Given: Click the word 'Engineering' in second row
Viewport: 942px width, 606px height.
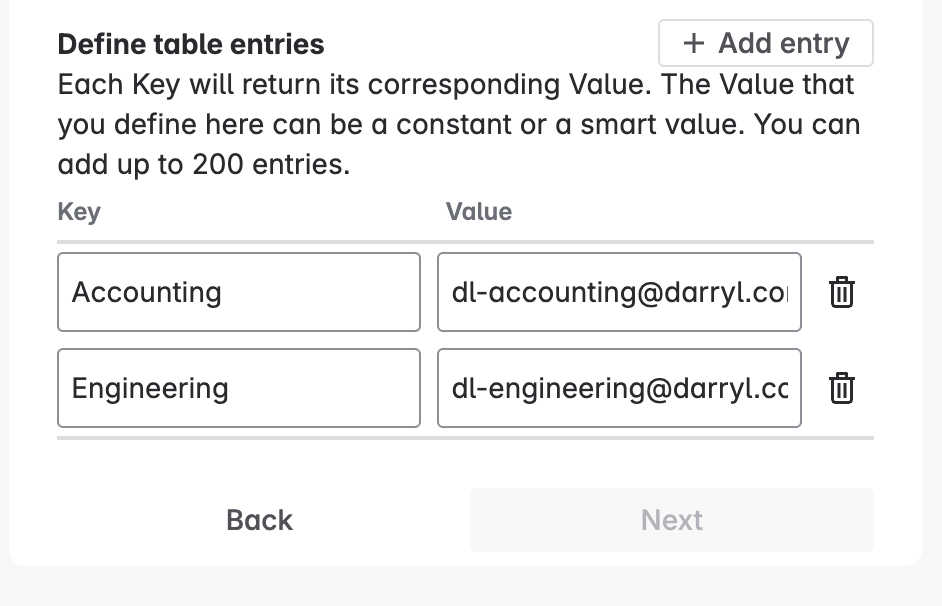Looking at the screenshot, I should coord(150,388).
